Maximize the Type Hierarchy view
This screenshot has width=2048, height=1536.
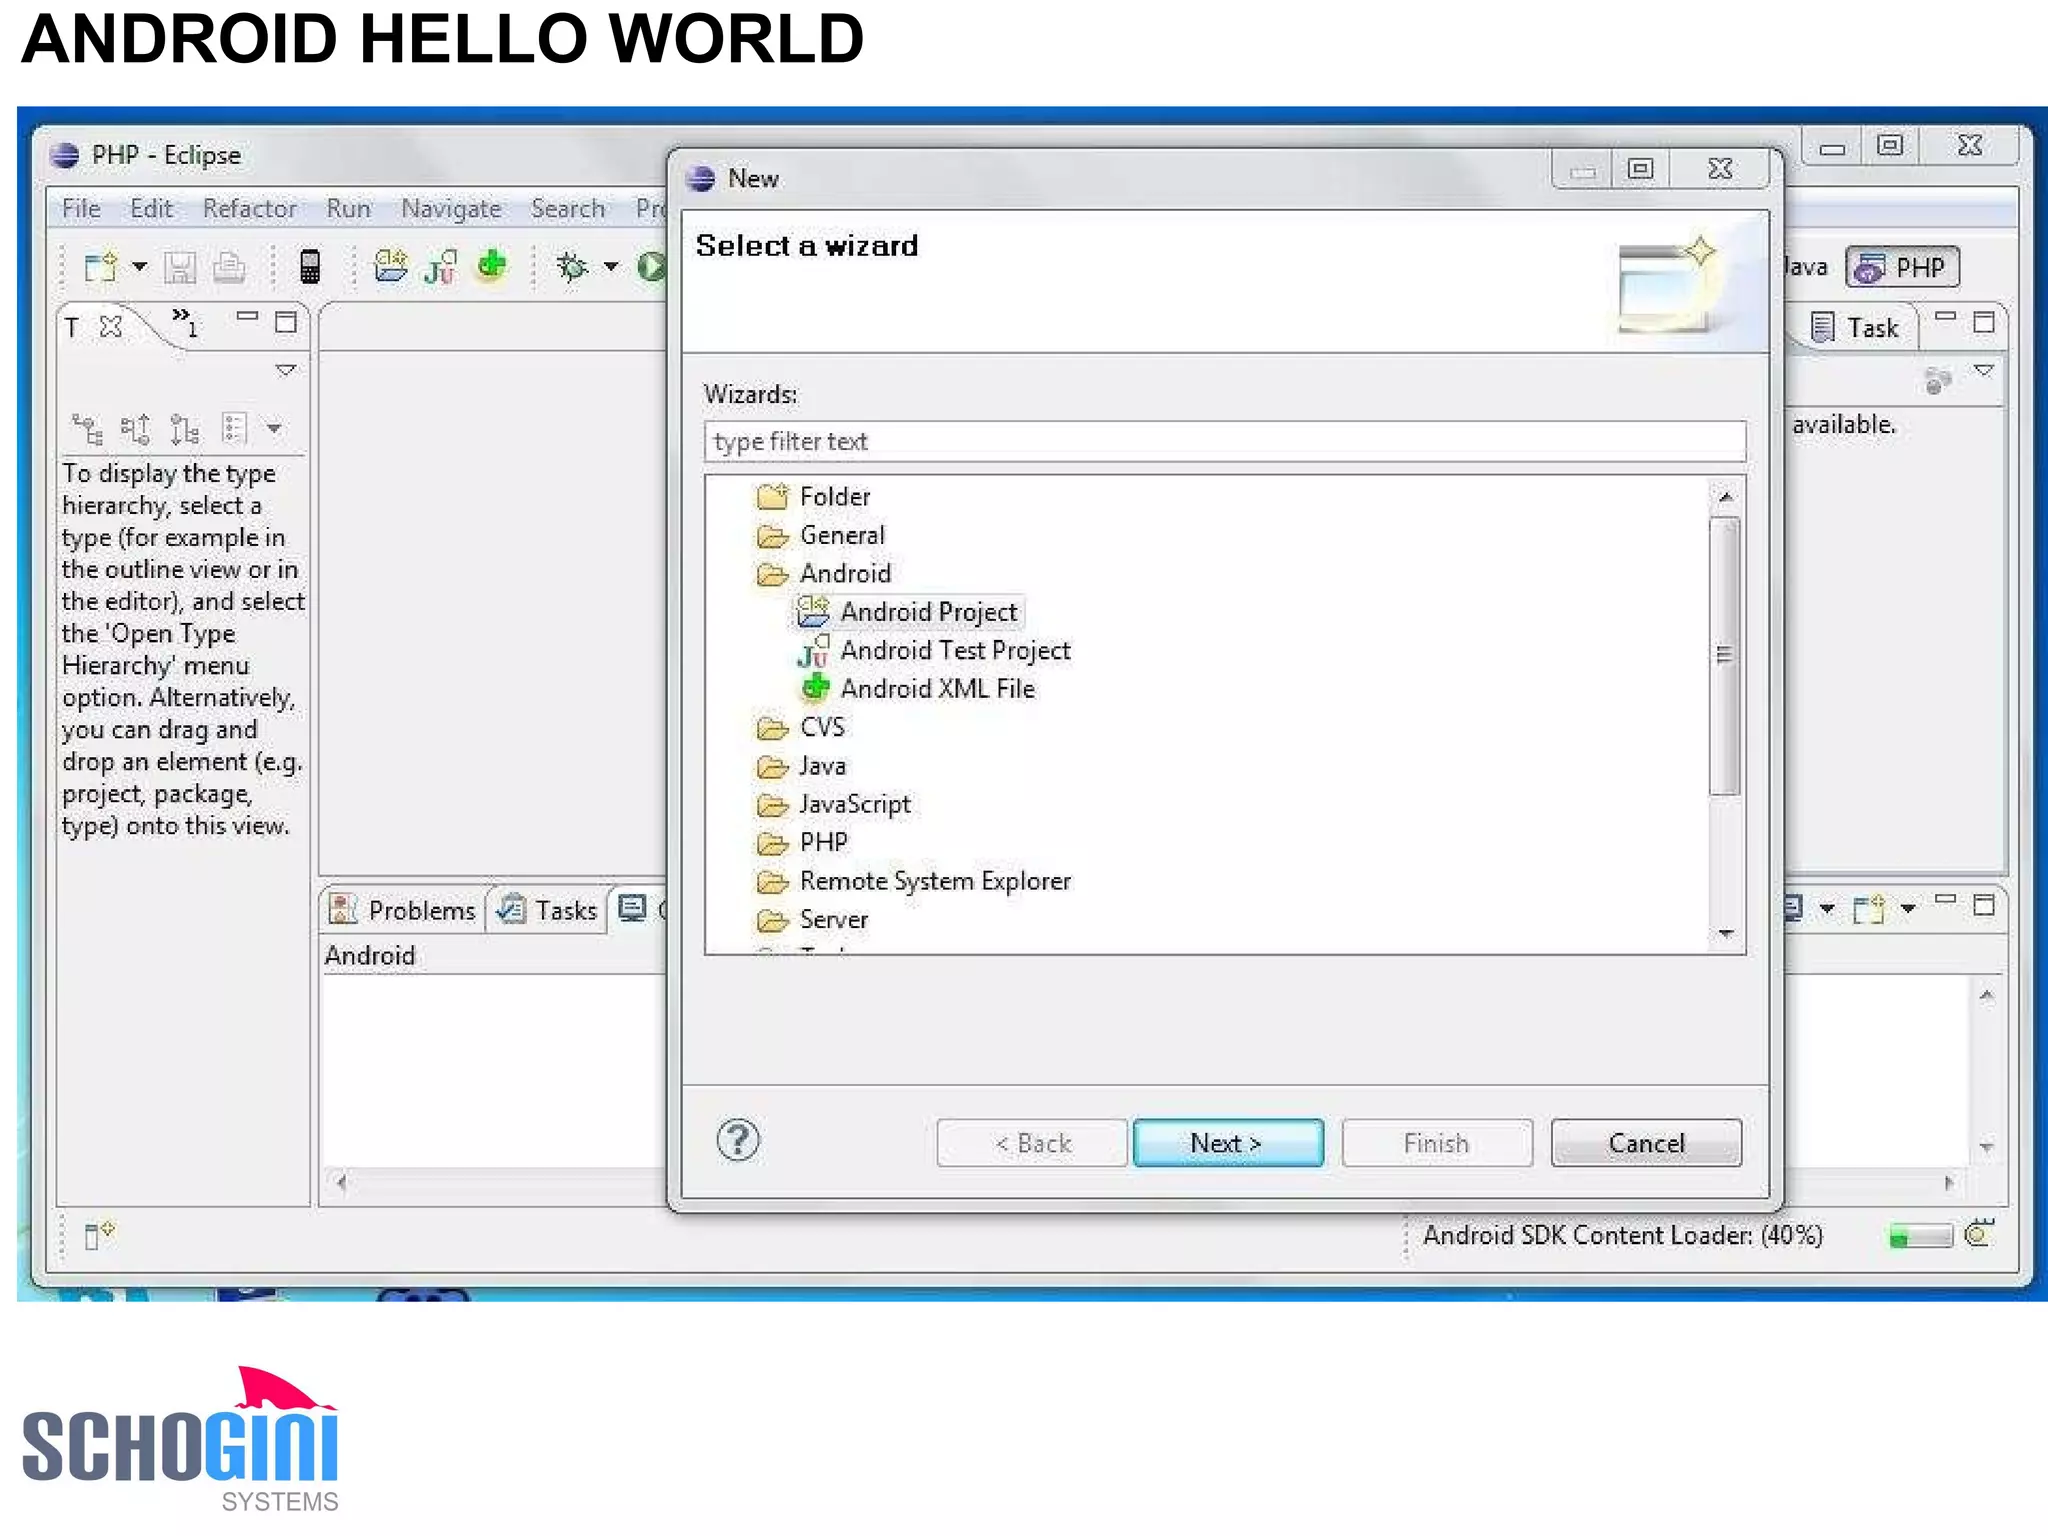point(286,322)
